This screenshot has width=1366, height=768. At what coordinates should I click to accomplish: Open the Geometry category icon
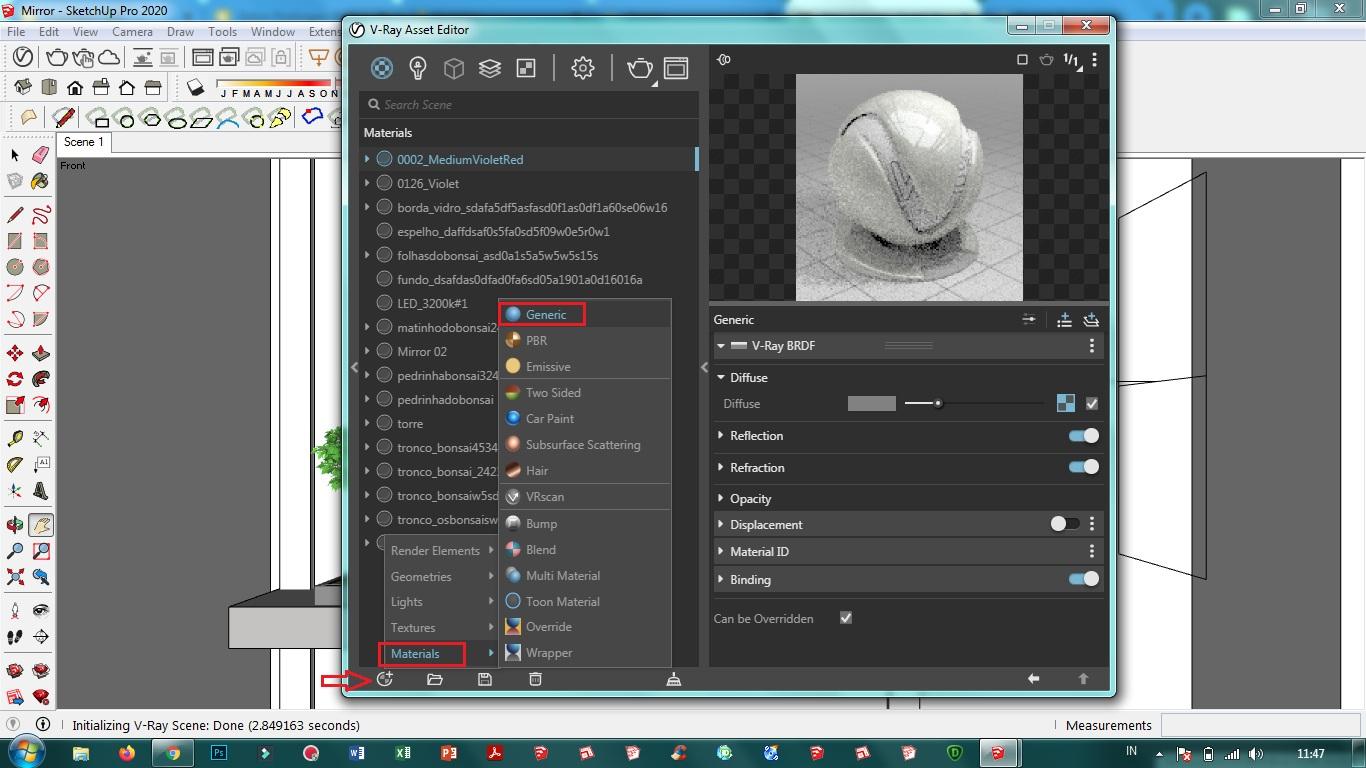pos(453,68)
